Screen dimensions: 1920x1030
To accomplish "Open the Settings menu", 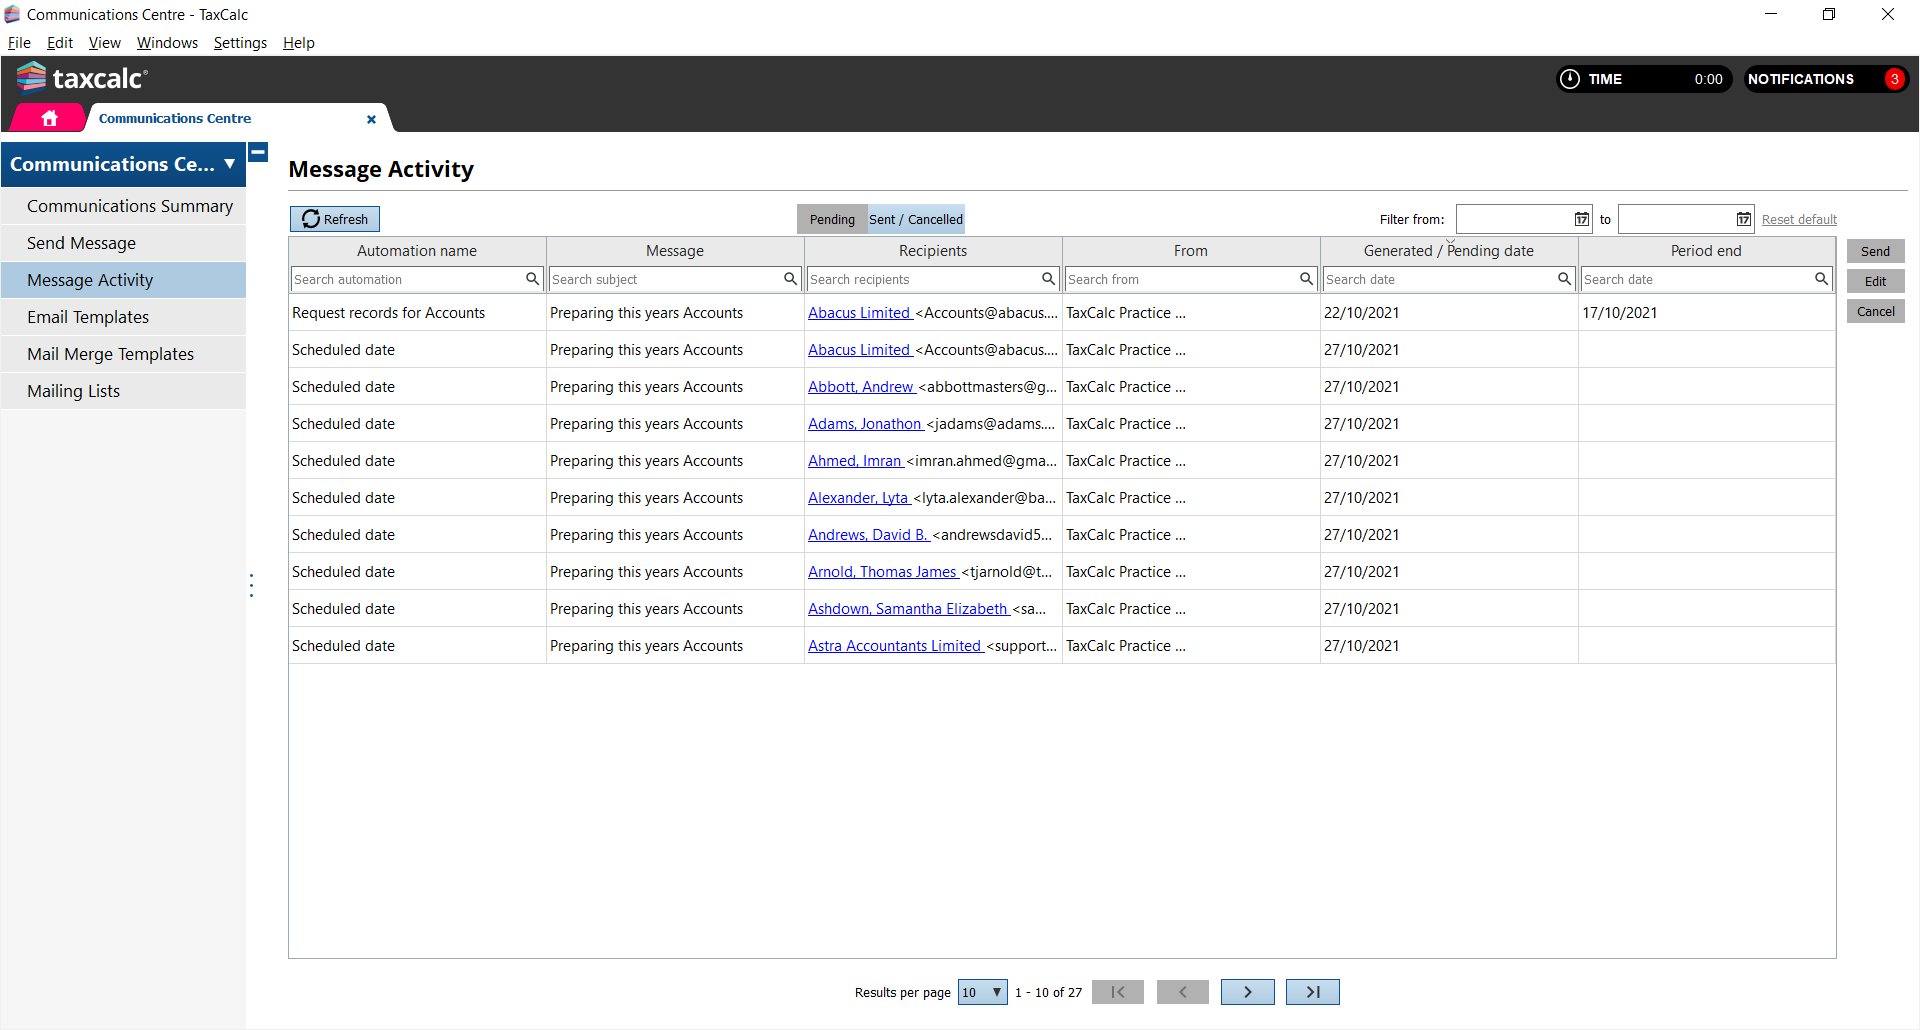I will (240, 43).
